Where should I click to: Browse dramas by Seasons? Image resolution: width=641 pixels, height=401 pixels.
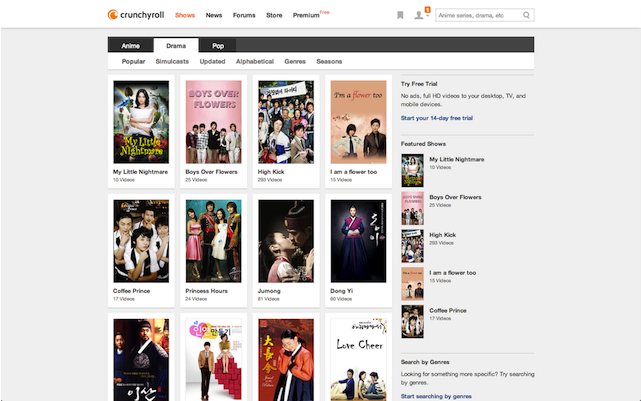pyautogui.click(x=329, y=61)
